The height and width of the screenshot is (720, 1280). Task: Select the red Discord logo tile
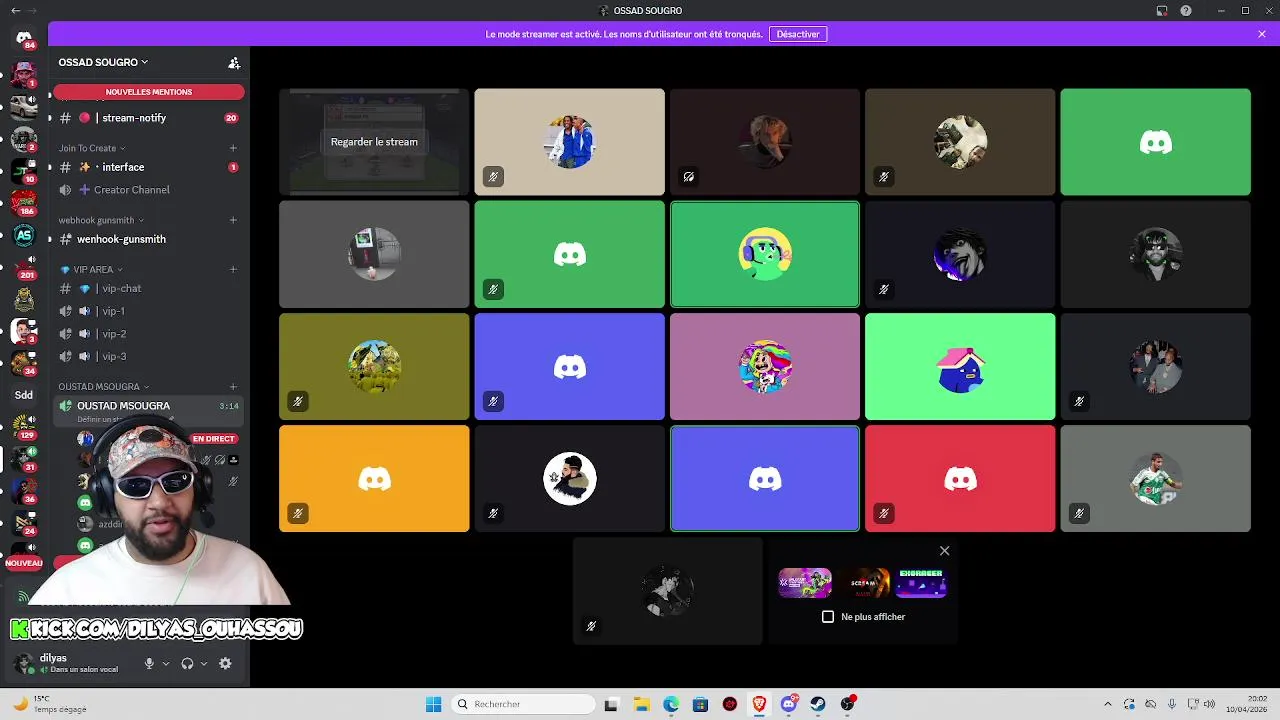(x=960, y=479)
